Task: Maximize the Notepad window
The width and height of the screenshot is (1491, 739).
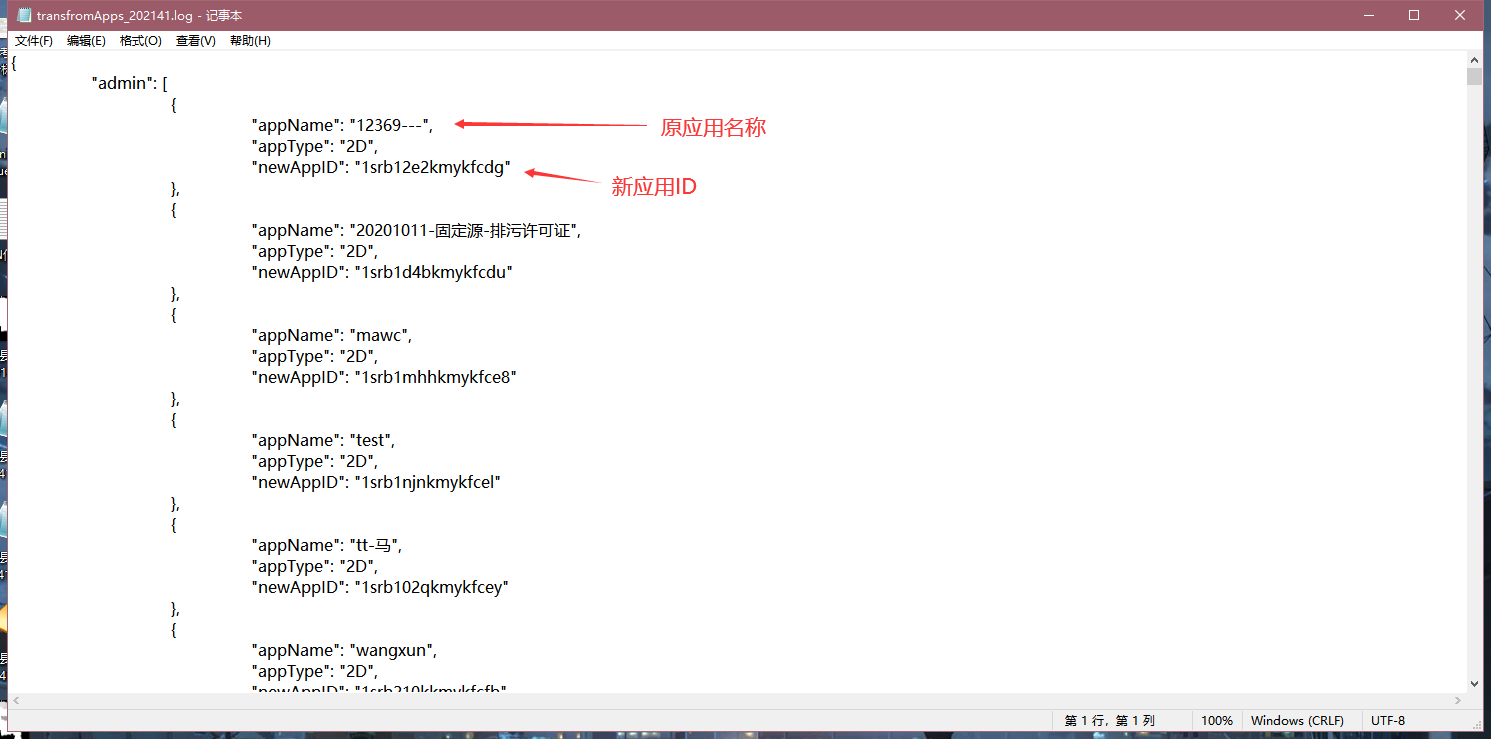Action: pyautogui.click(x=1414, y=15)
